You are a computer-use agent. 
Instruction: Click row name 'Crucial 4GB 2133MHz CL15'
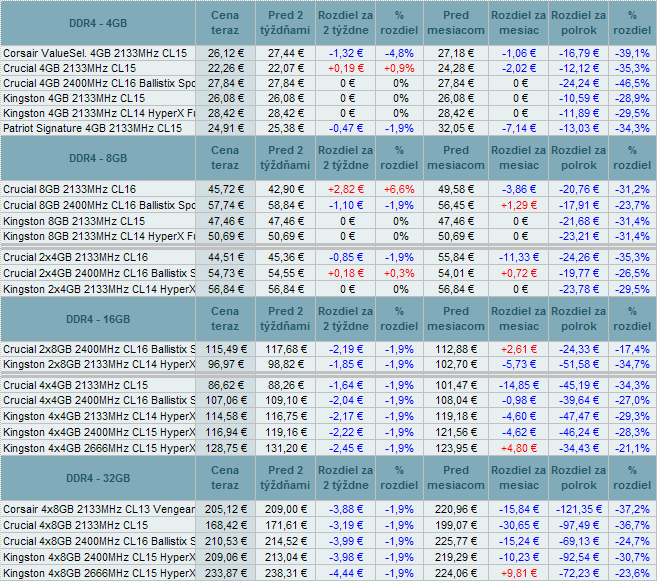[70, 68]
